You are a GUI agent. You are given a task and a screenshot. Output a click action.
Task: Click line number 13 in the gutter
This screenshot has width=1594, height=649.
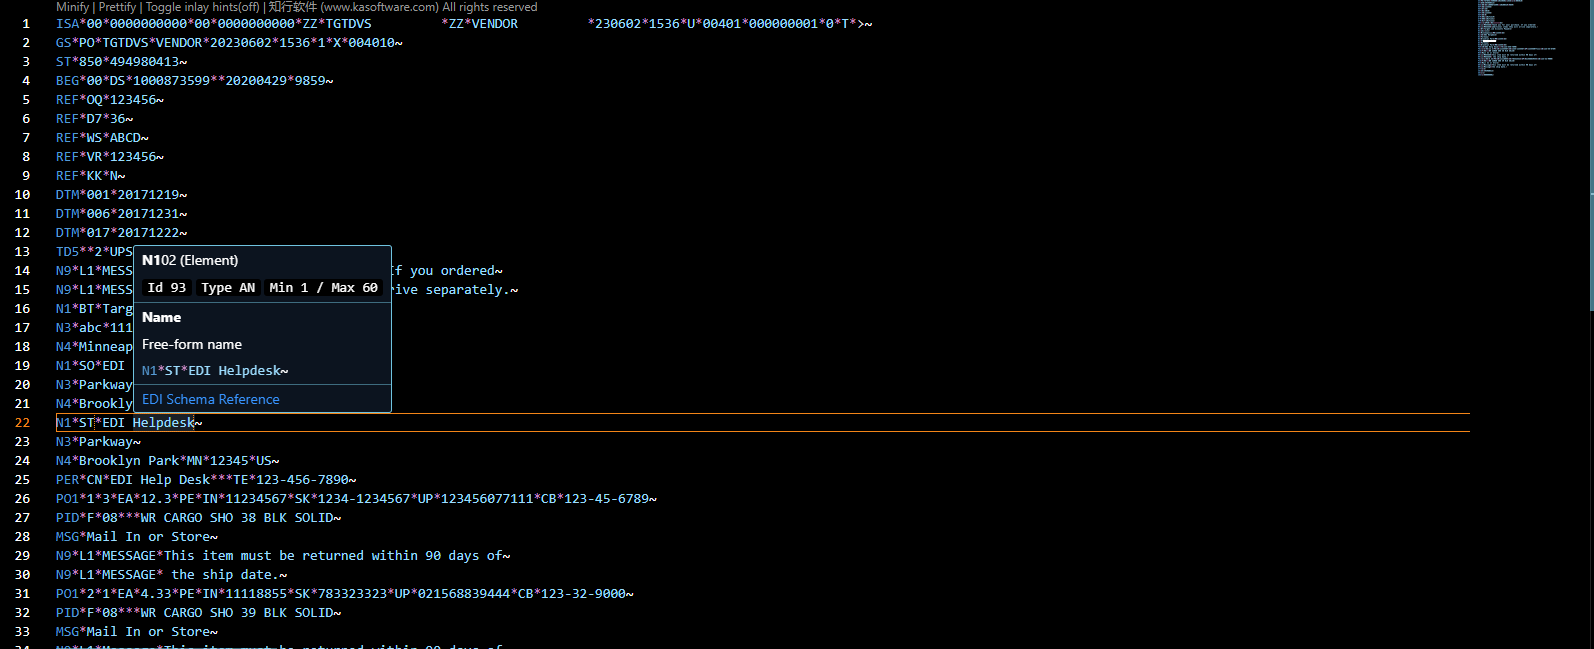click(x=22, y=251)
